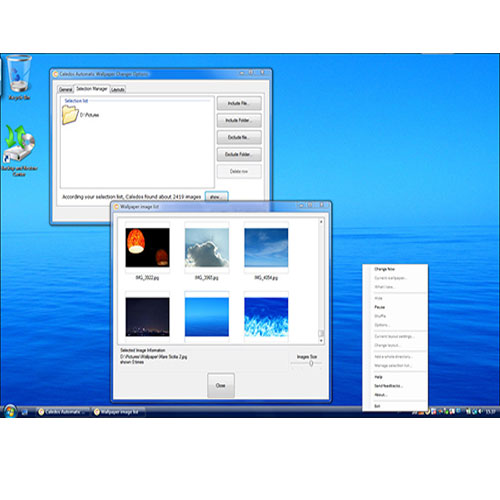Select Exit from the tray menu
The image size is (500, 500).
377,406
